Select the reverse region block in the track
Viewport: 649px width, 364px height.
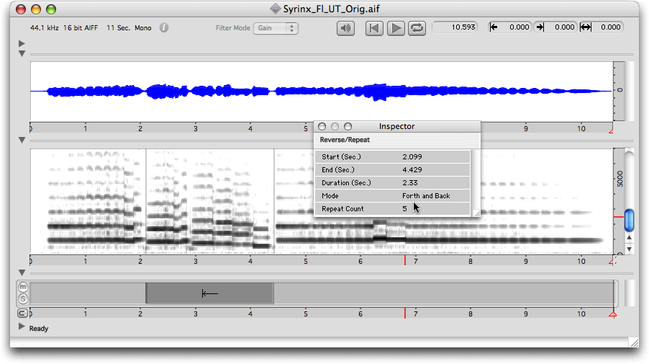[x=209, y=294]
